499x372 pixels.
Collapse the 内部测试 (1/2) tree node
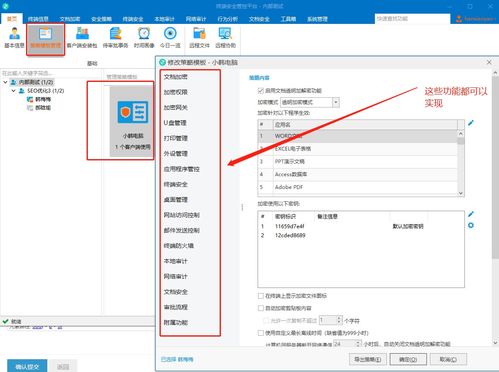(x=5, y=82)
